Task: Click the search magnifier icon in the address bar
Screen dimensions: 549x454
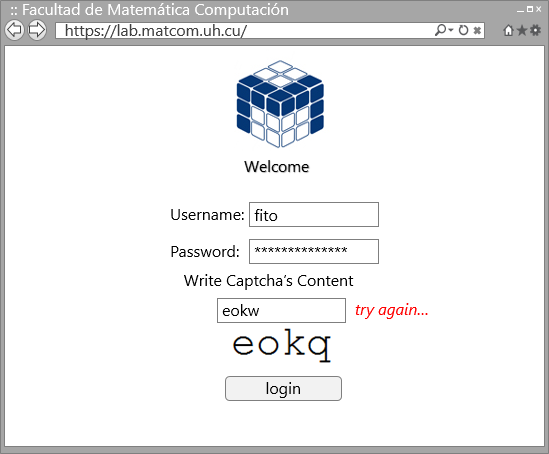Action: [440, 30]
